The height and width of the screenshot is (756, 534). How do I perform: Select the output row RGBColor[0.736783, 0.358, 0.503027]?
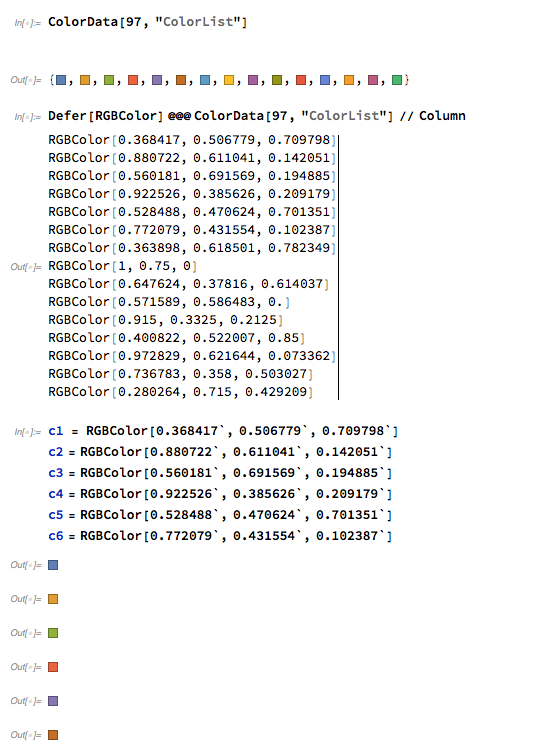click(180, 374)
